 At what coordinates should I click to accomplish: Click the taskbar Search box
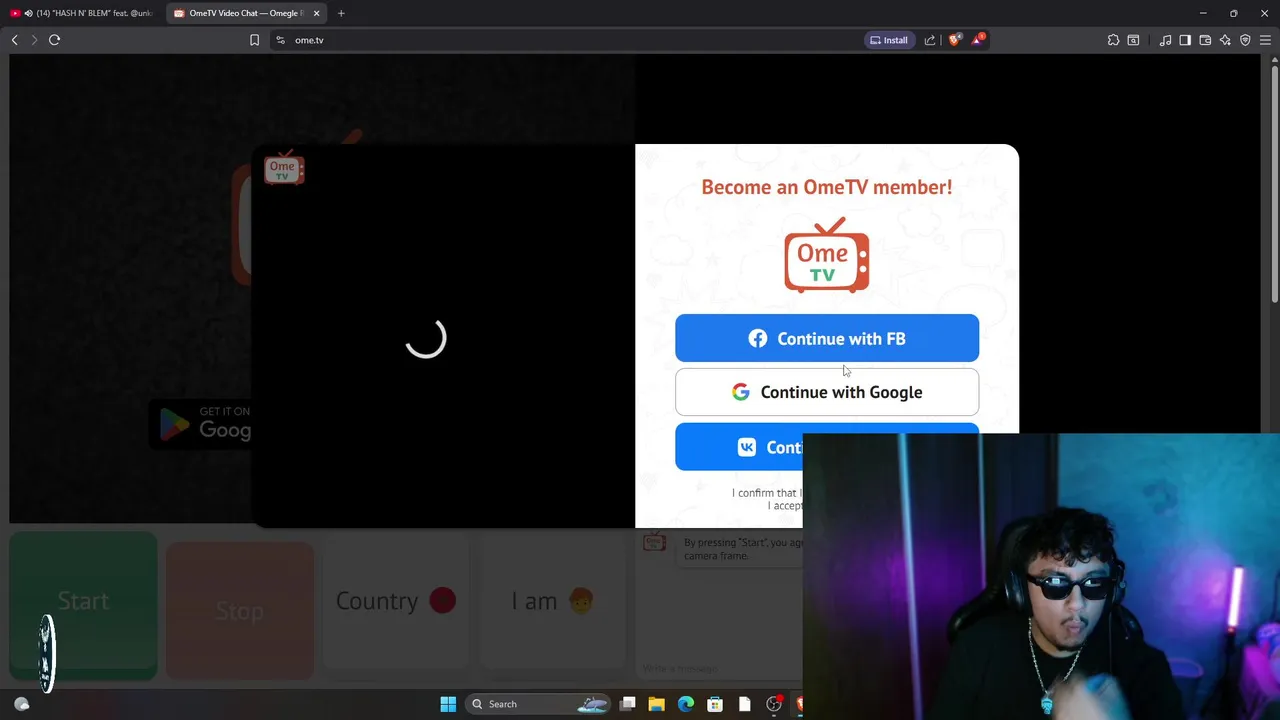(x=539, y=704)
